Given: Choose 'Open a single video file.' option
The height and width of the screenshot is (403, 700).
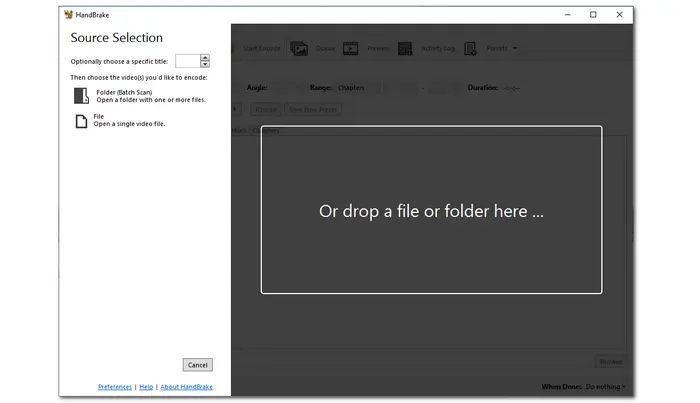Looking at the screenshot, I should point(129,124).
